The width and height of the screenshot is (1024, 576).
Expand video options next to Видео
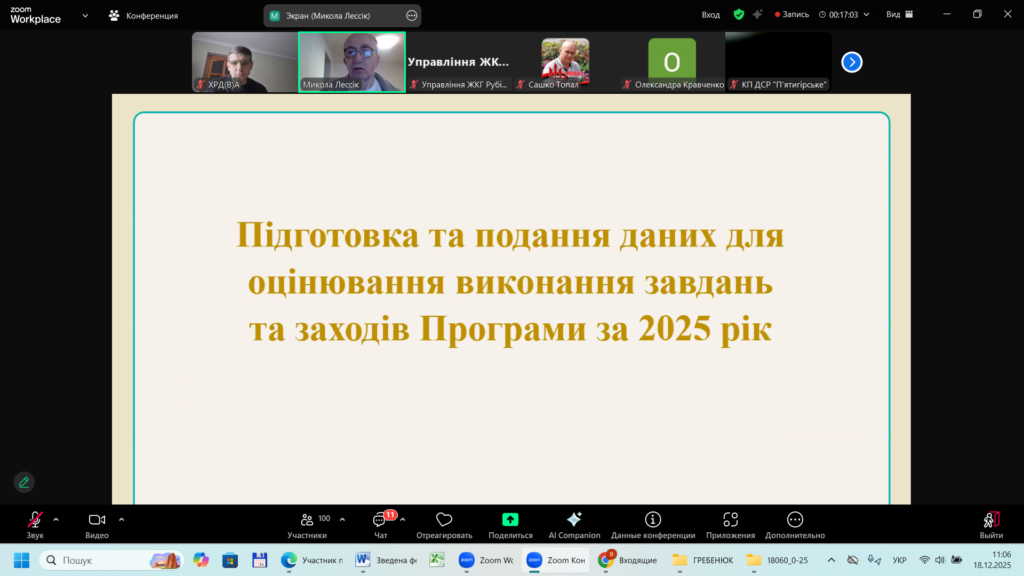pos(121,518)
